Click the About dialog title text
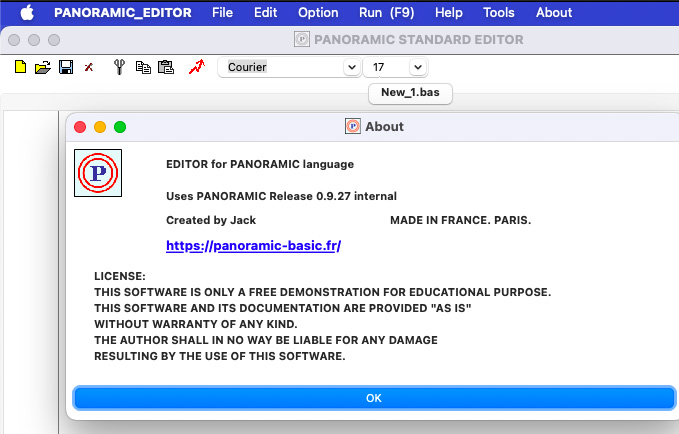679x434 pixels. (384, 126)
